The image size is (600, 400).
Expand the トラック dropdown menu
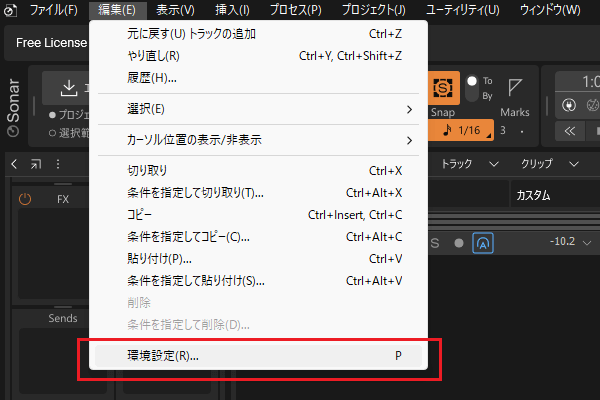(470, 164)
